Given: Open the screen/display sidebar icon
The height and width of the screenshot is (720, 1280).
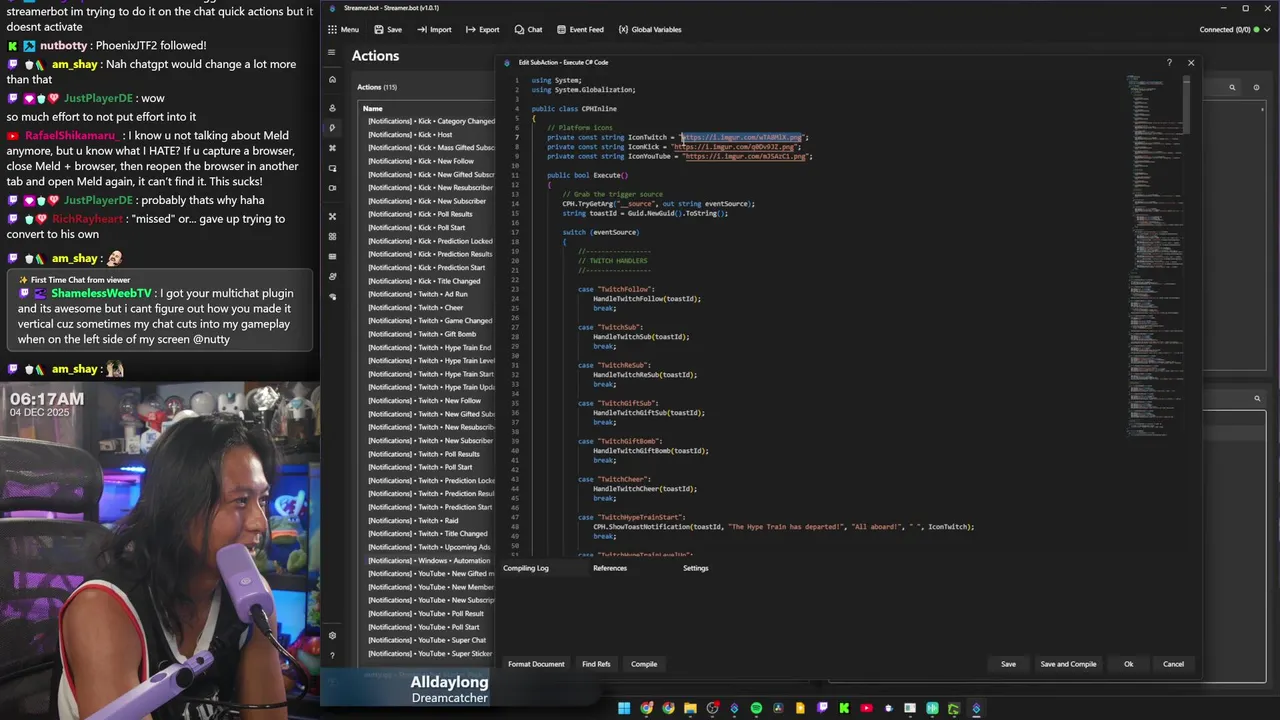Looking at the screenshot, I should click(332, 168).
